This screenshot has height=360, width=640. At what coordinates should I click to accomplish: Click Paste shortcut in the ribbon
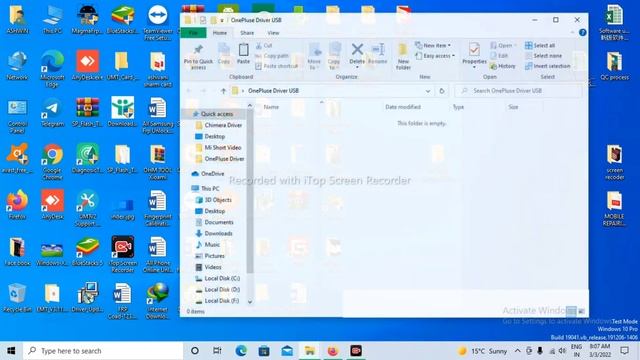coord(276,66)
